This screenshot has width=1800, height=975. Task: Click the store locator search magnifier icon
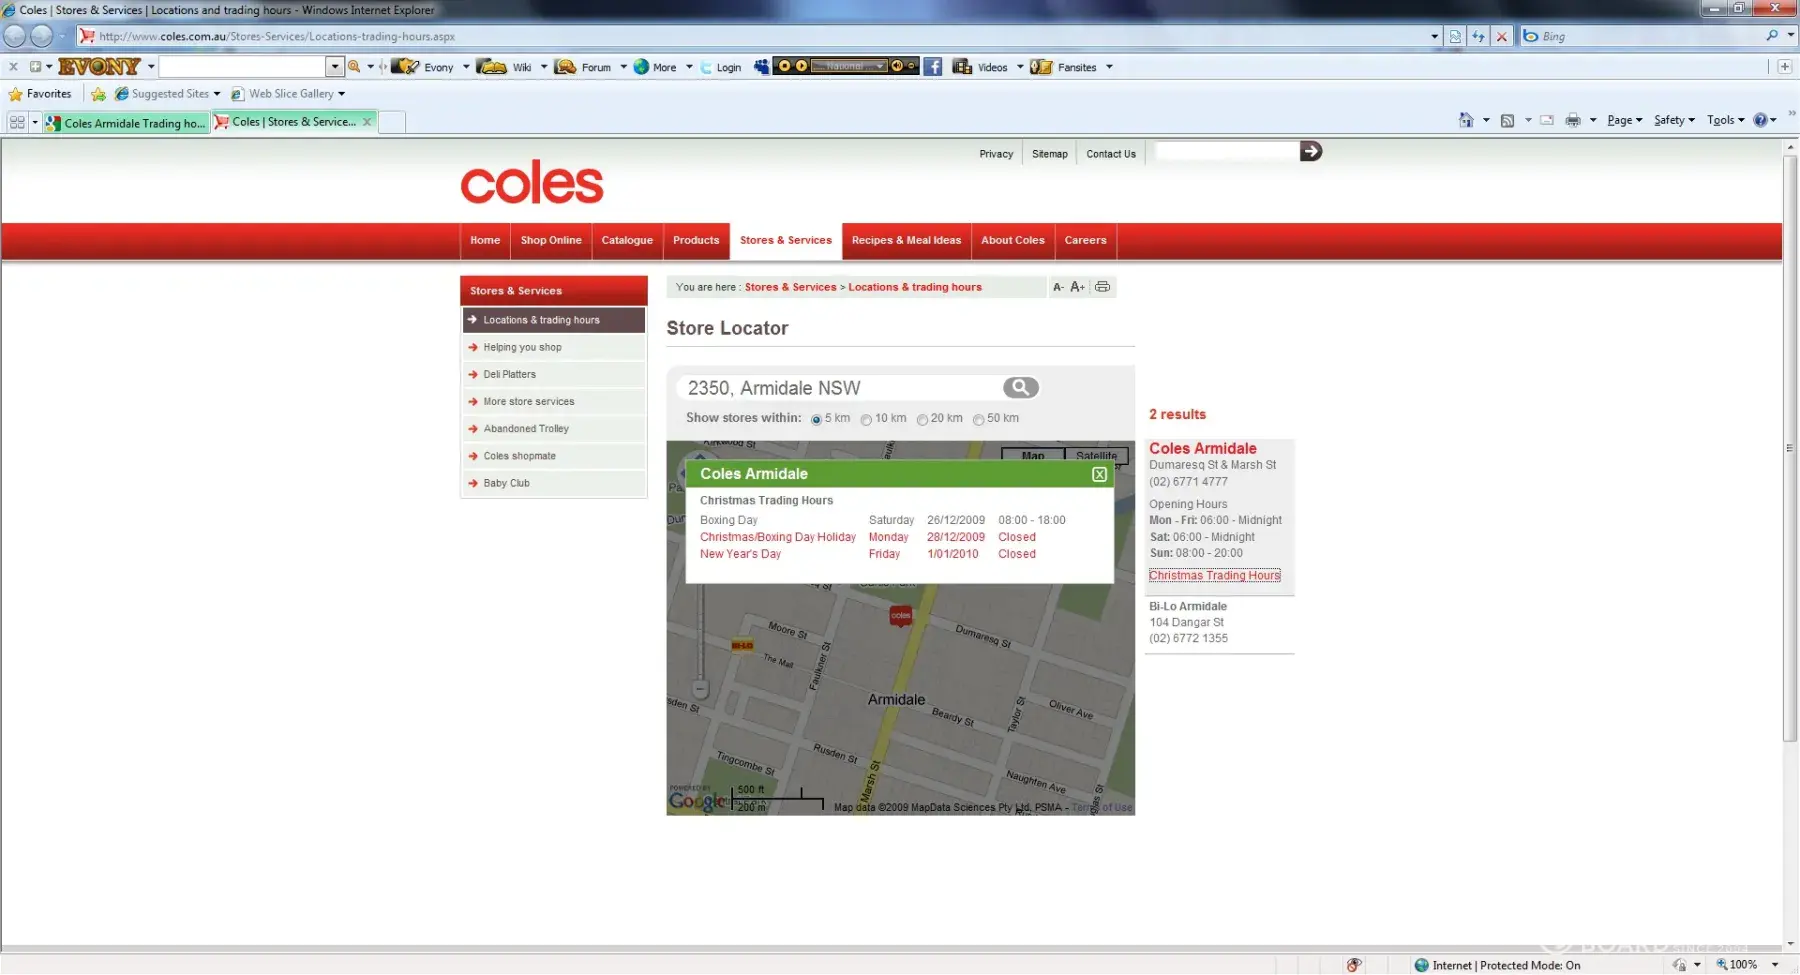click(1020, 388)
